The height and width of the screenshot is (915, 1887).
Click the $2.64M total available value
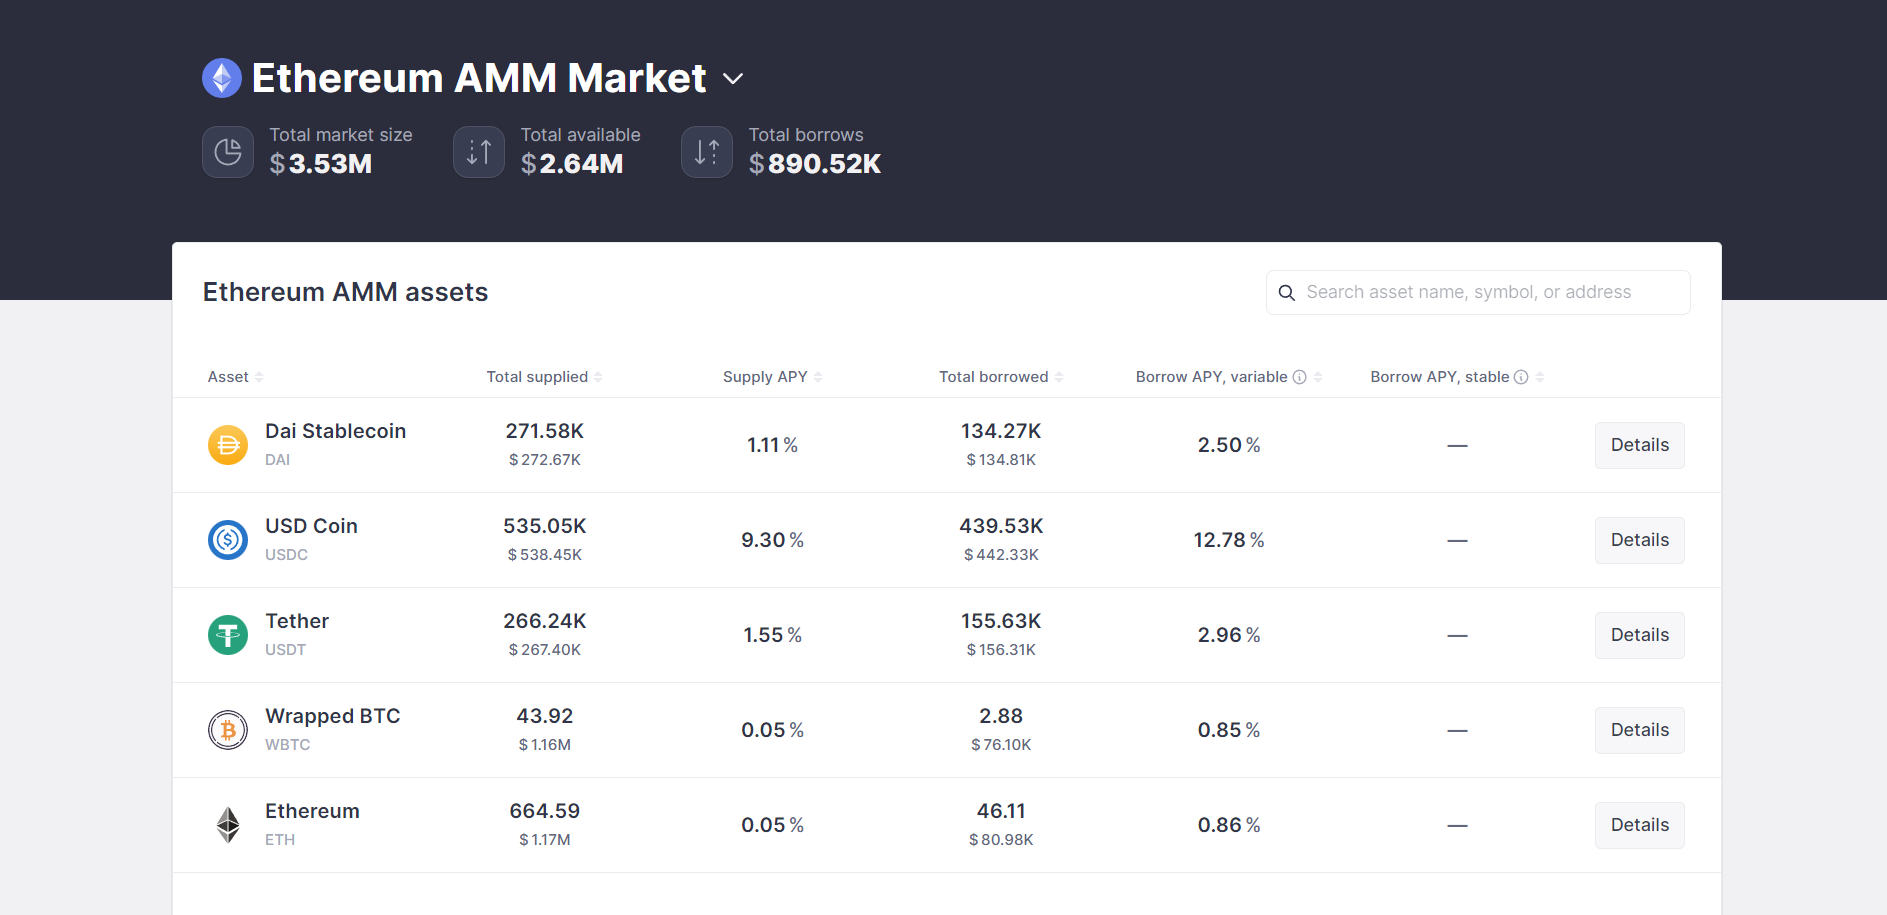click(572, 164)
